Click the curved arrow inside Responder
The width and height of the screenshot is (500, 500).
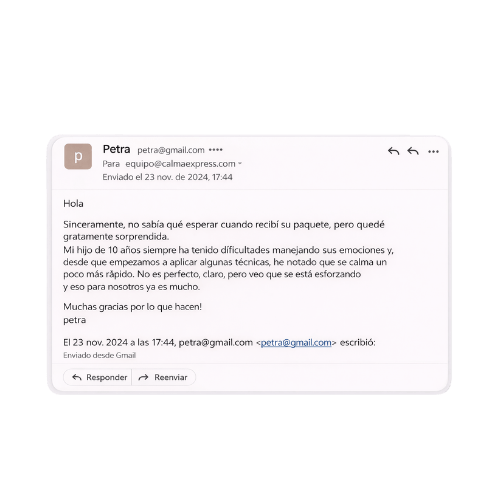click(77, 377)
